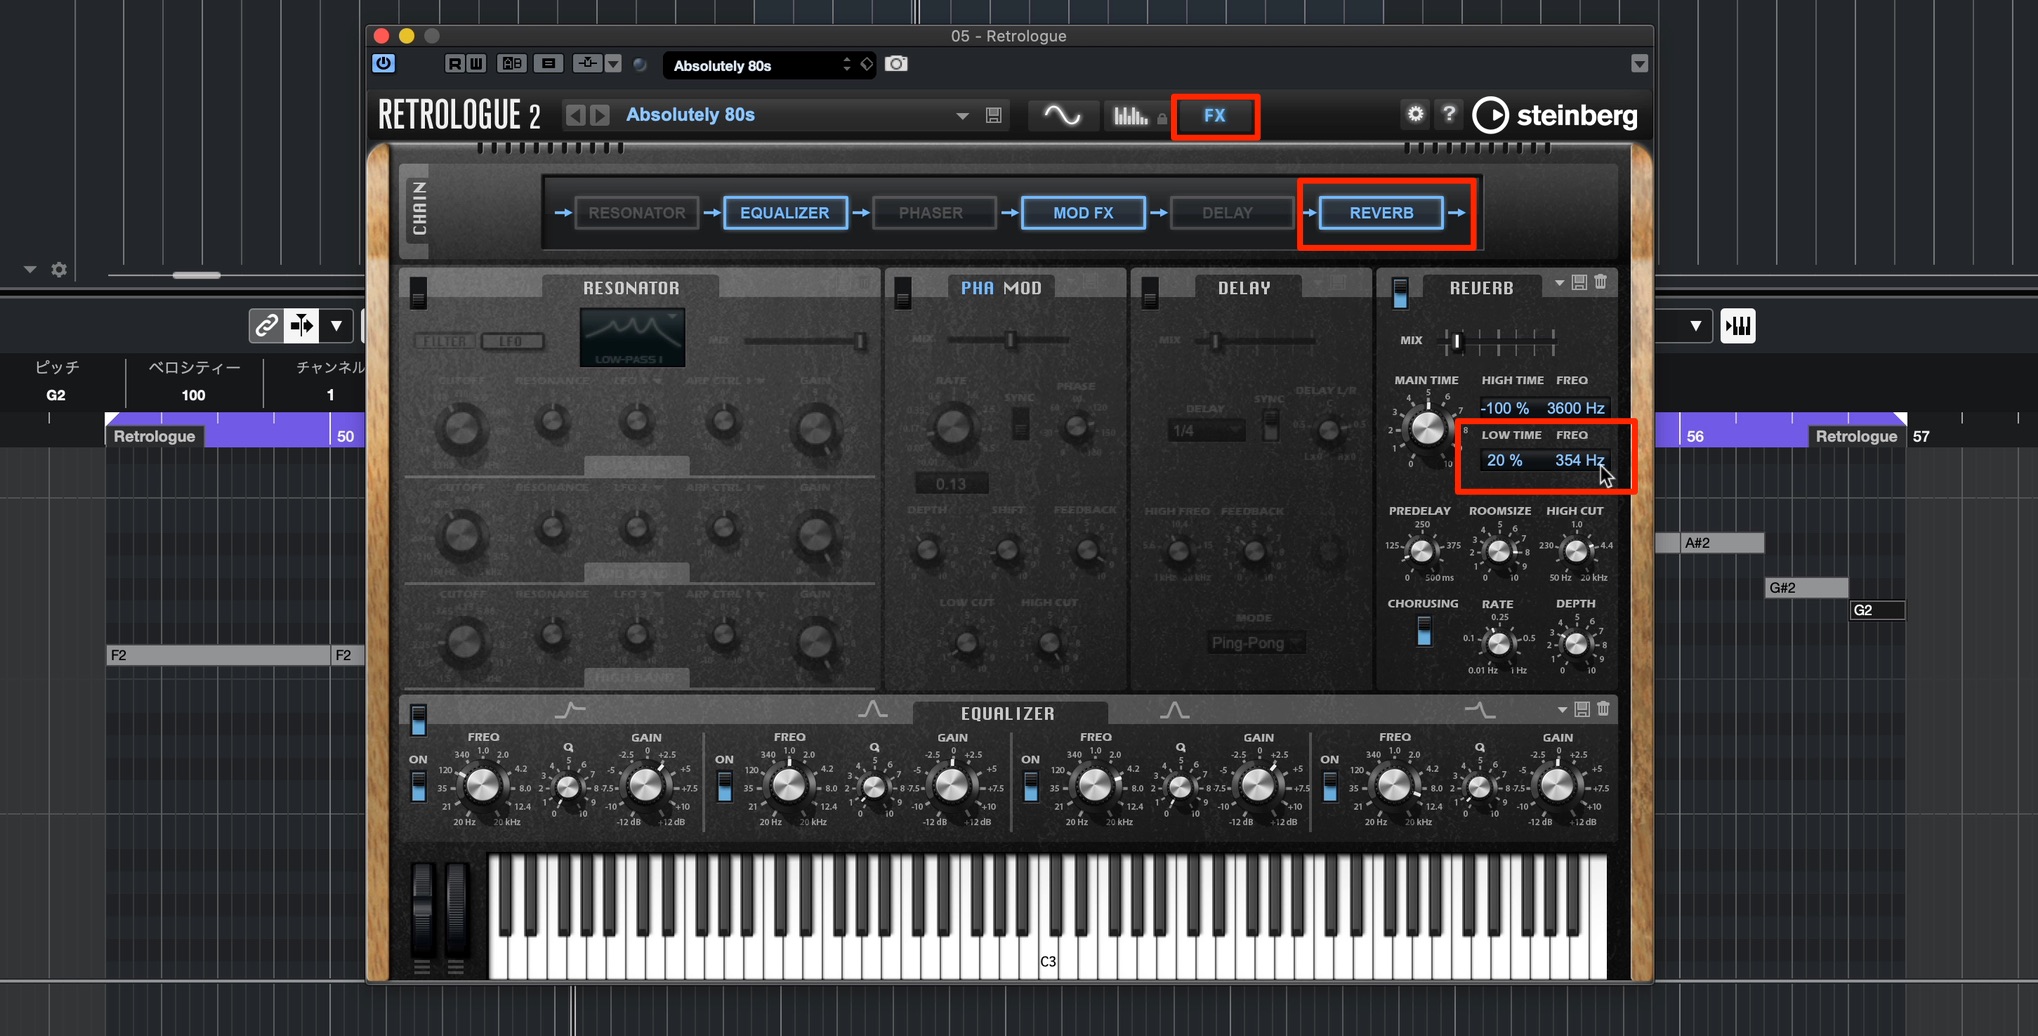Select MOD FX in the effect chain
The height and width of the screenshot is (1036, 2038).
click(x=1083, y=212)
